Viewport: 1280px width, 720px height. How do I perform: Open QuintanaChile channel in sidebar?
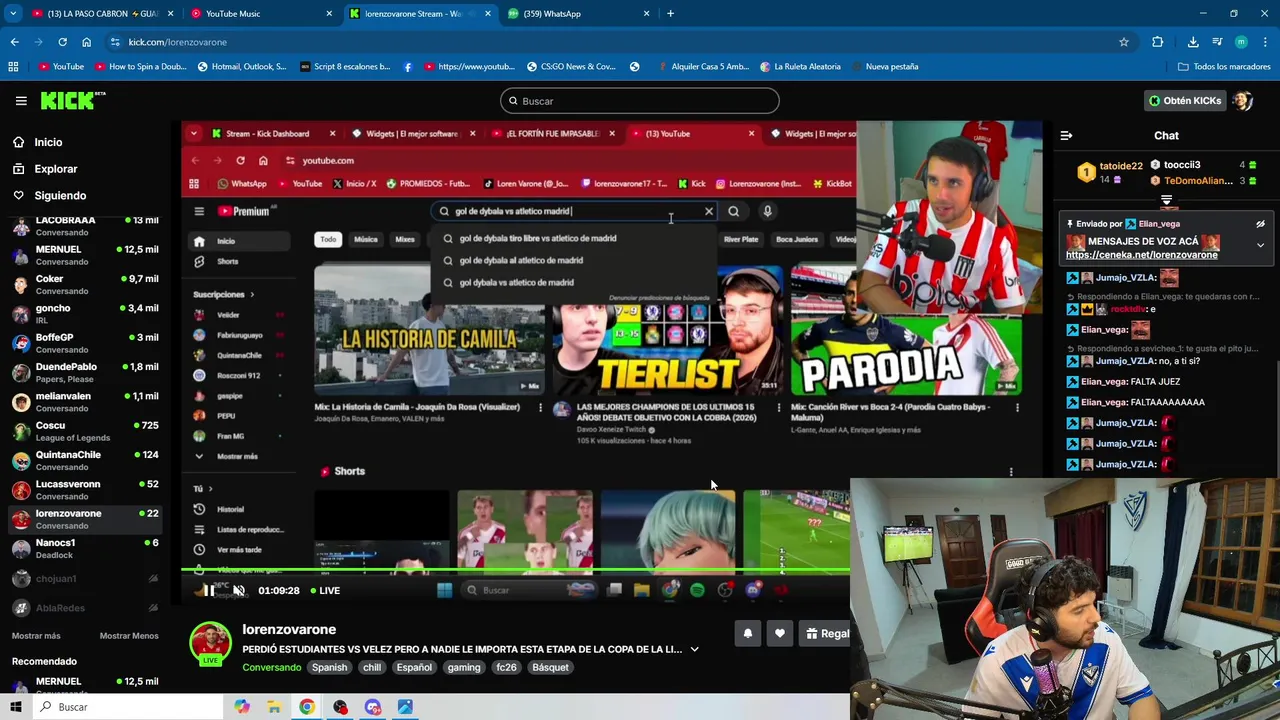(x=85, y=460)
